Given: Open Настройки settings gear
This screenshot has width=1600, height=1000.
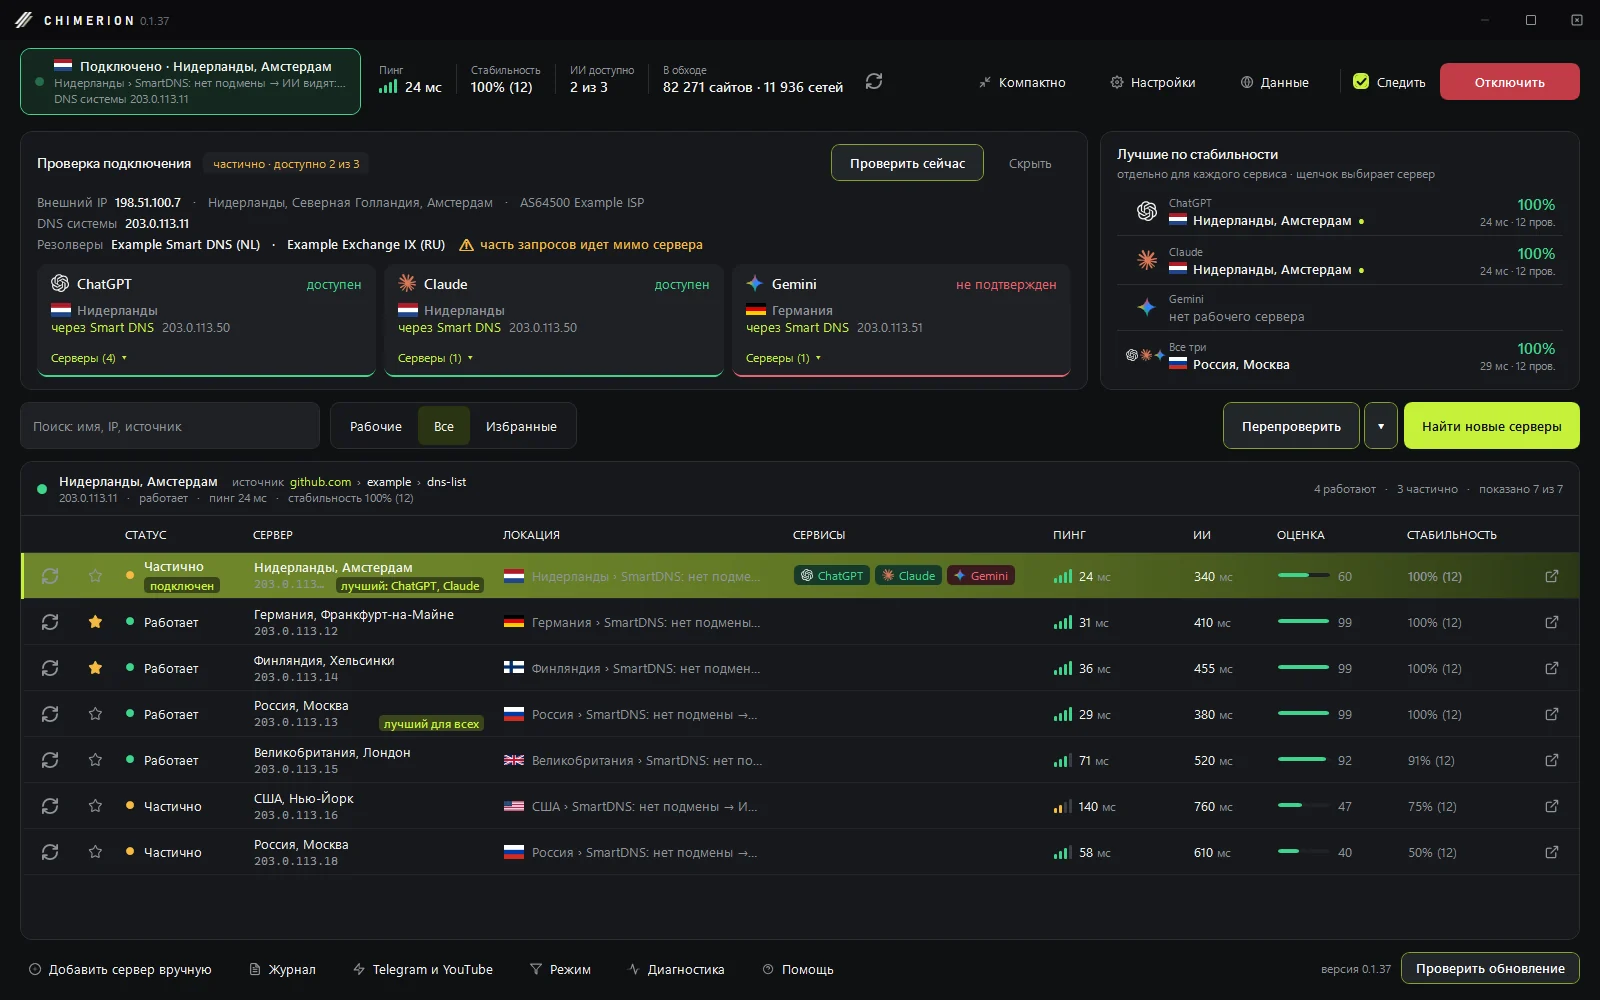Looking at the screenshot, I should (1153, 82).
